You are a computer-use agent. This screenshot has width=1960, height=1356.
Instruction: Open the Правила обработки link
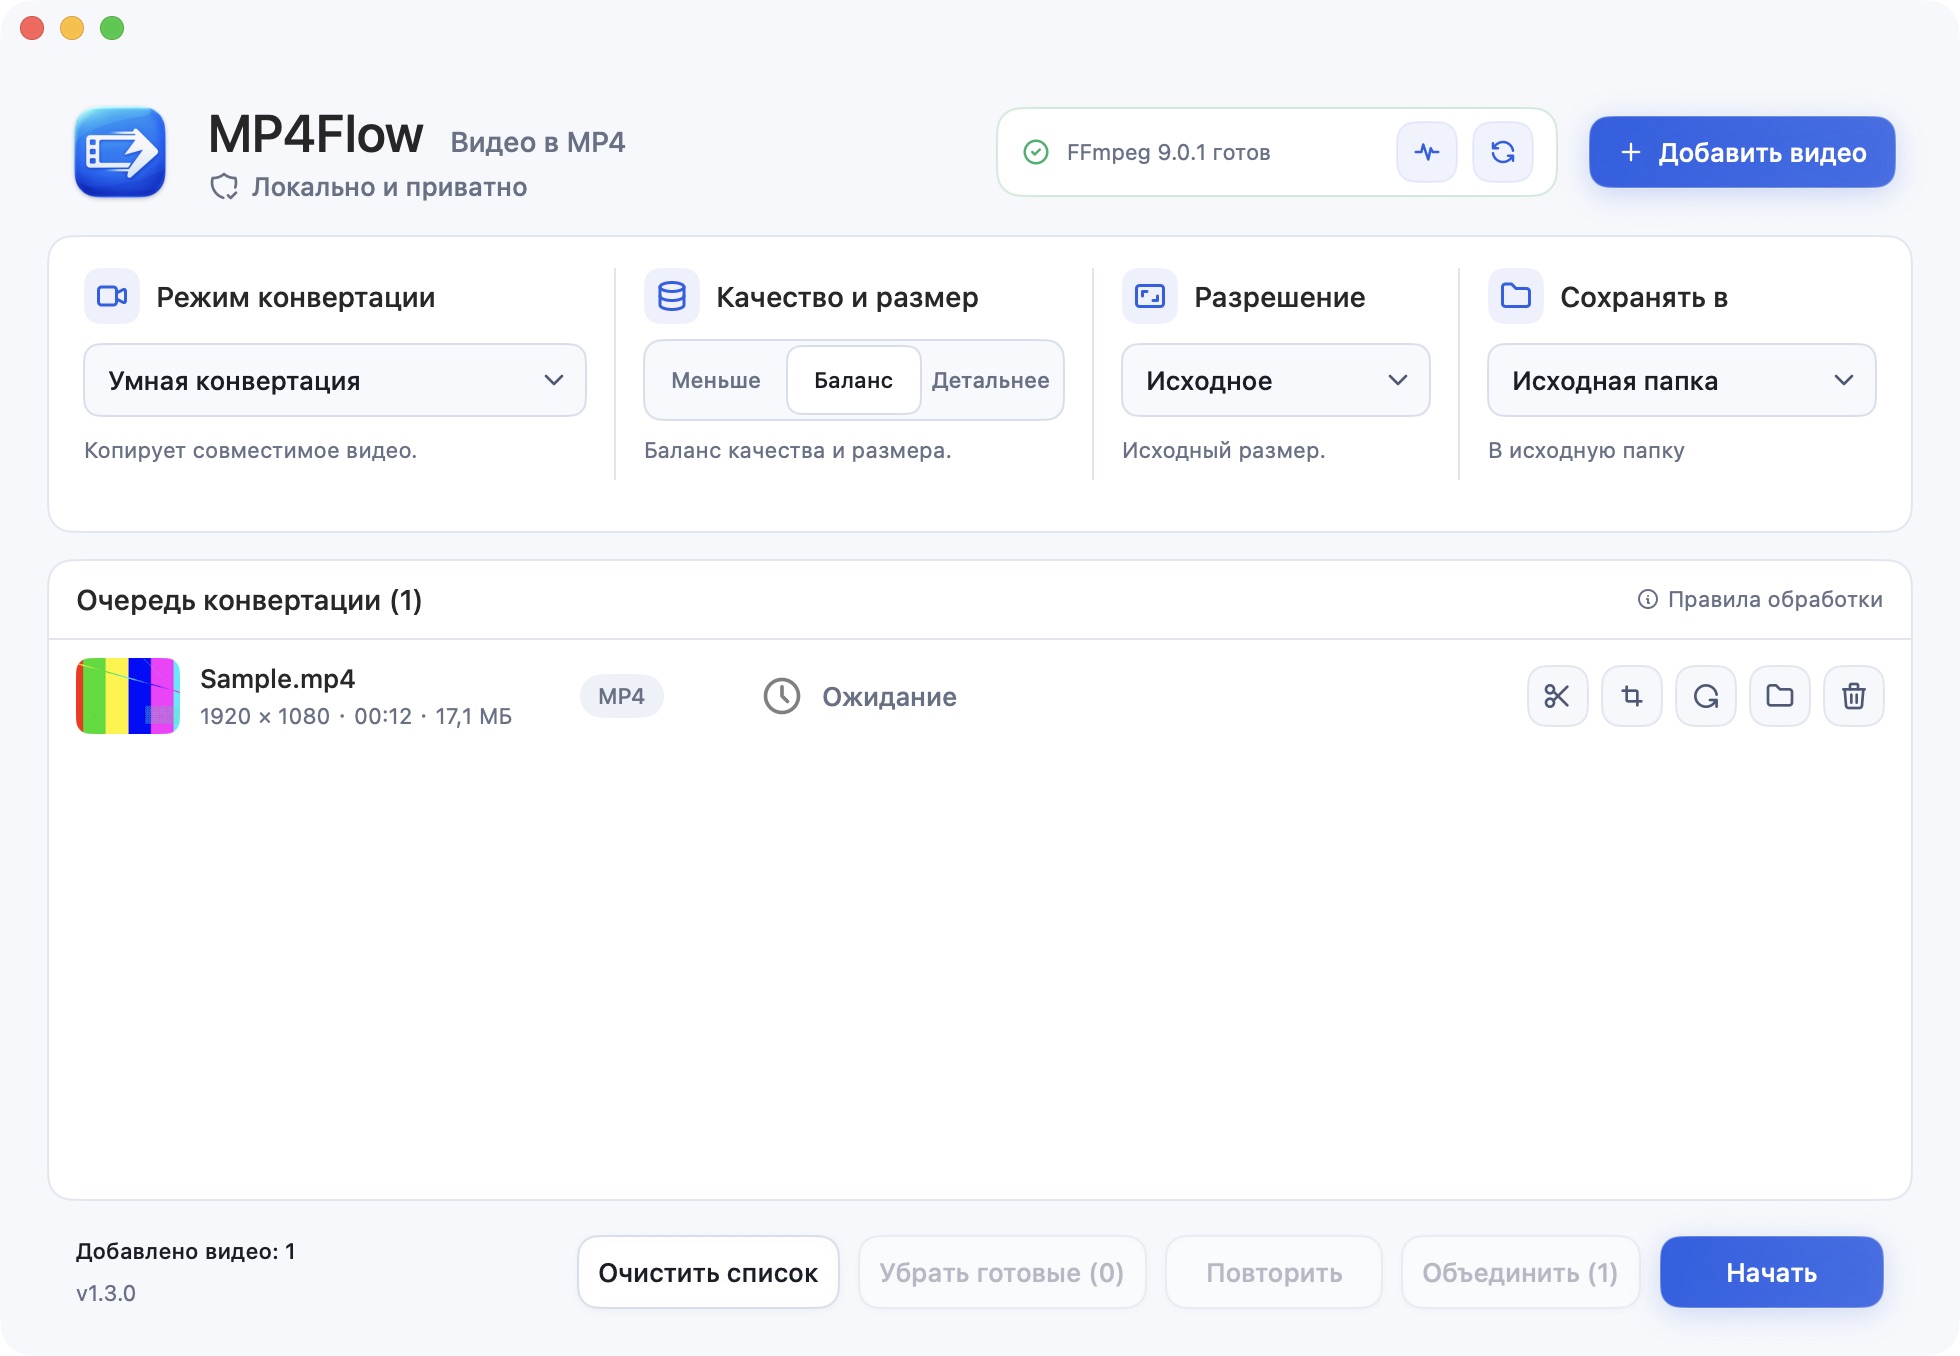point(1760,599)
